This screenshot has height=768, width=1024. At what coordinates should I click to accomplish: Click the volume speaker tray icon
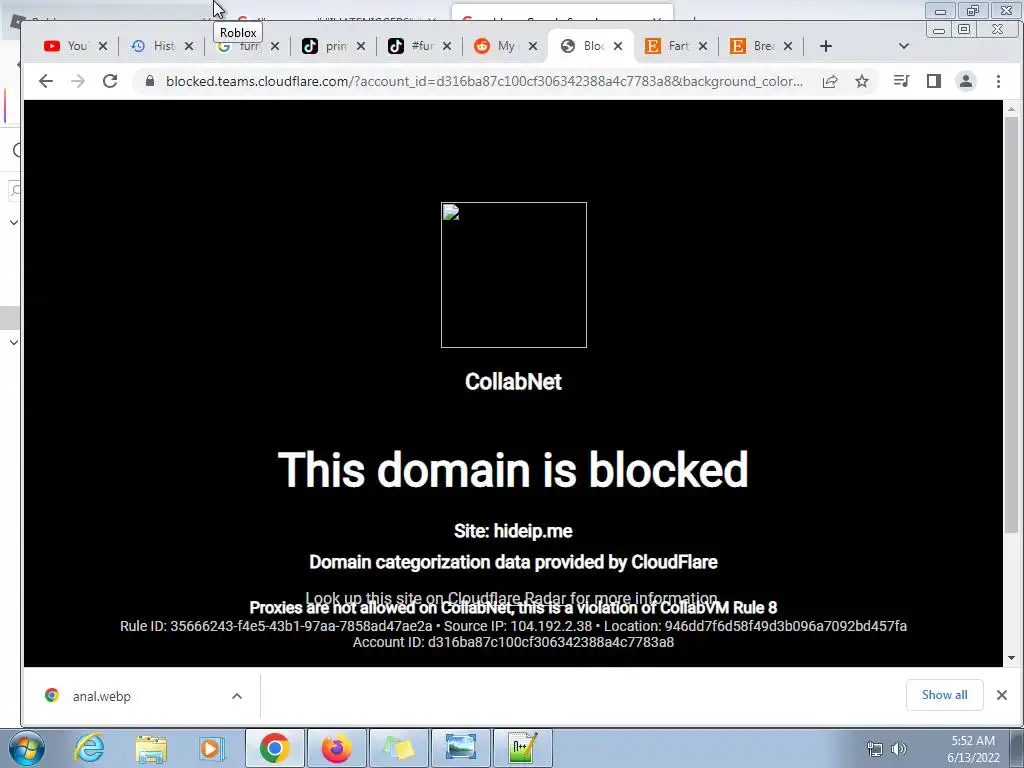pos(899,749)
